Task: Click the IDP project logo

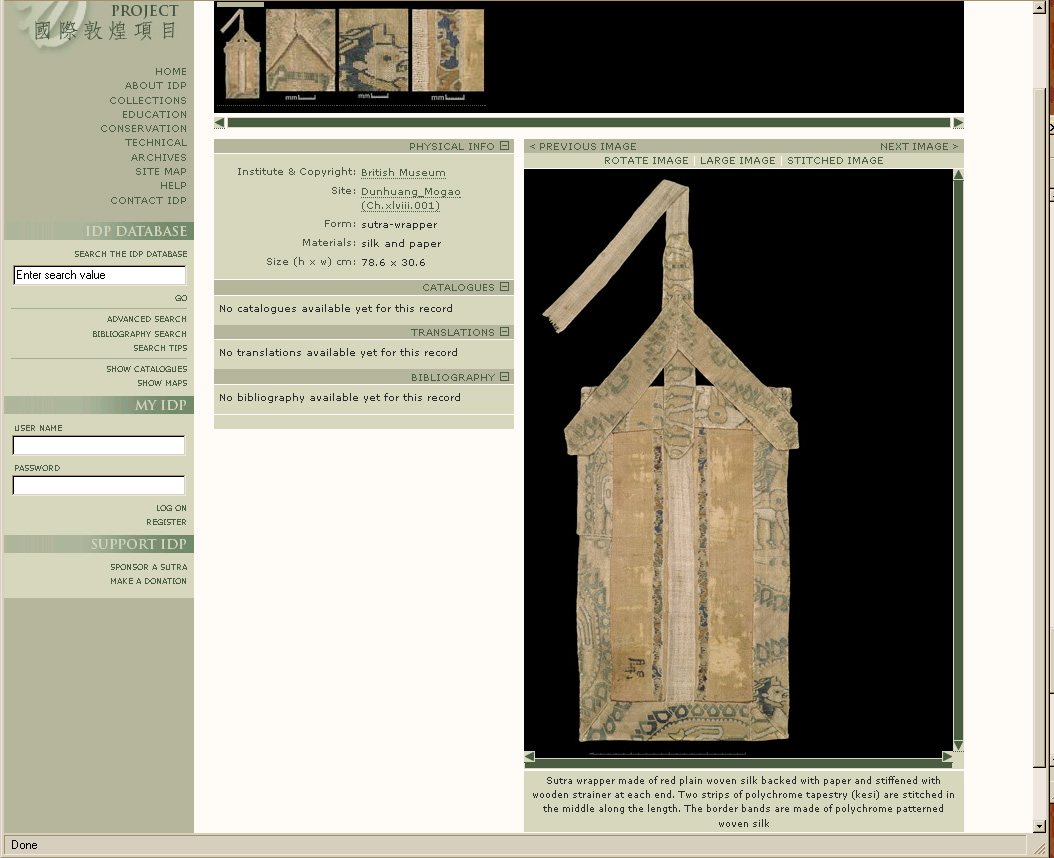Action: [x=98, y=24]
